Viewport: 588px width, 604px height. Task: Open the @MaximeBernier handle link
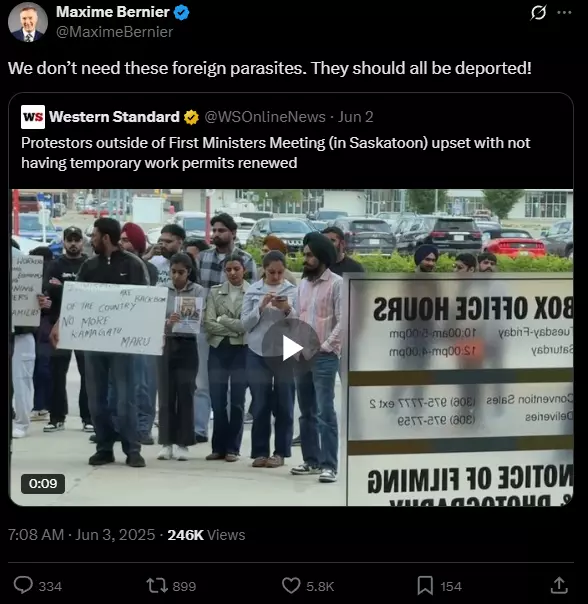click(114, 32)
